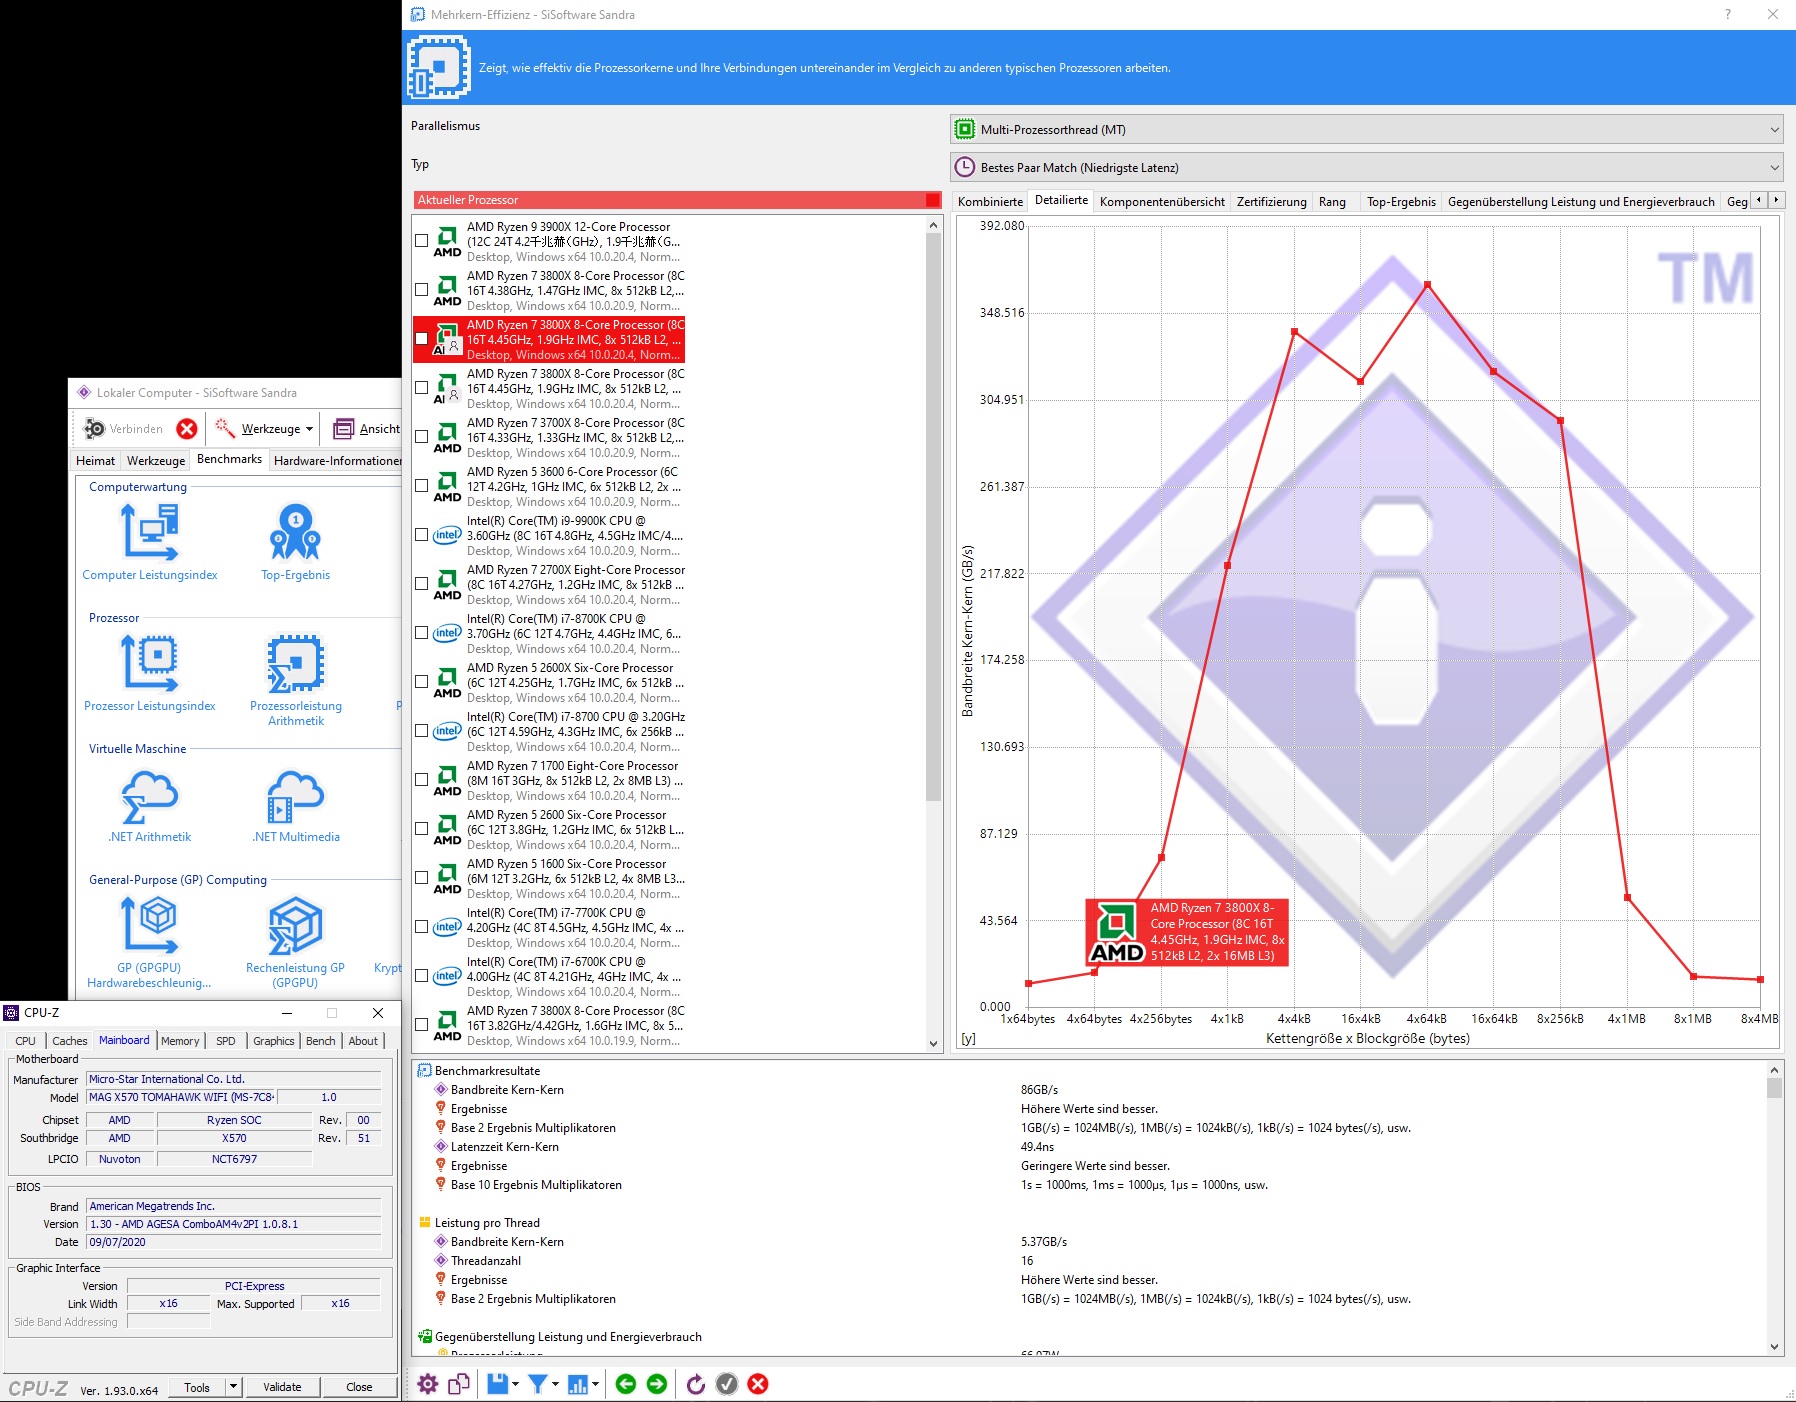
Task: Start Rechenleistung GP (GPGPU) benchmark
Action: (x=295, y=925)
